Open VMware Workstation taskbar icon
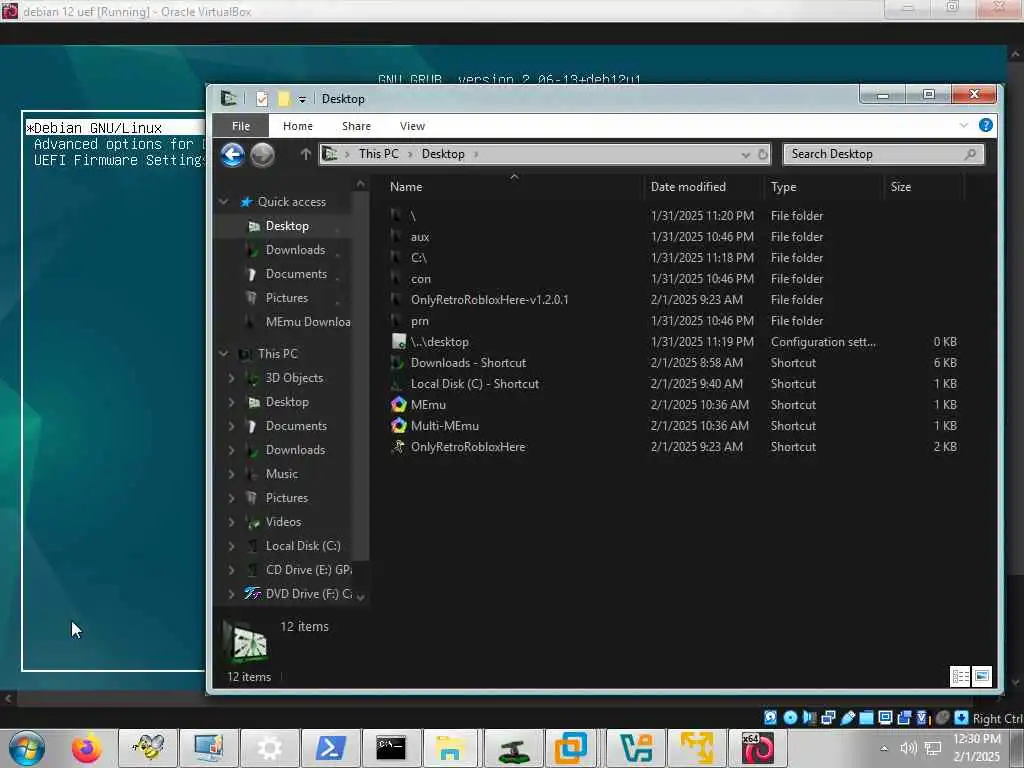 [571, 748]
